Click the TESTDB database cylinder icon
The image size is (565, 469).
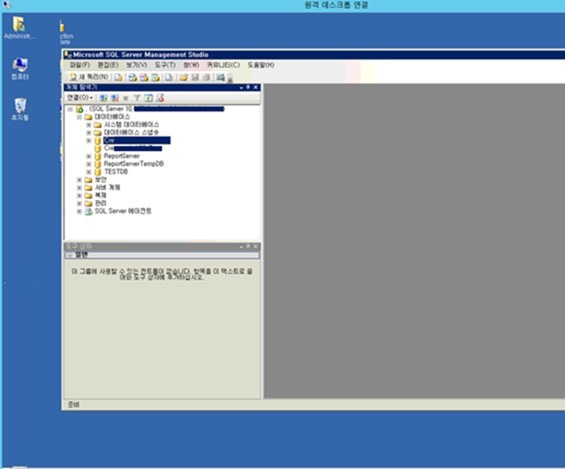(98, 172)
